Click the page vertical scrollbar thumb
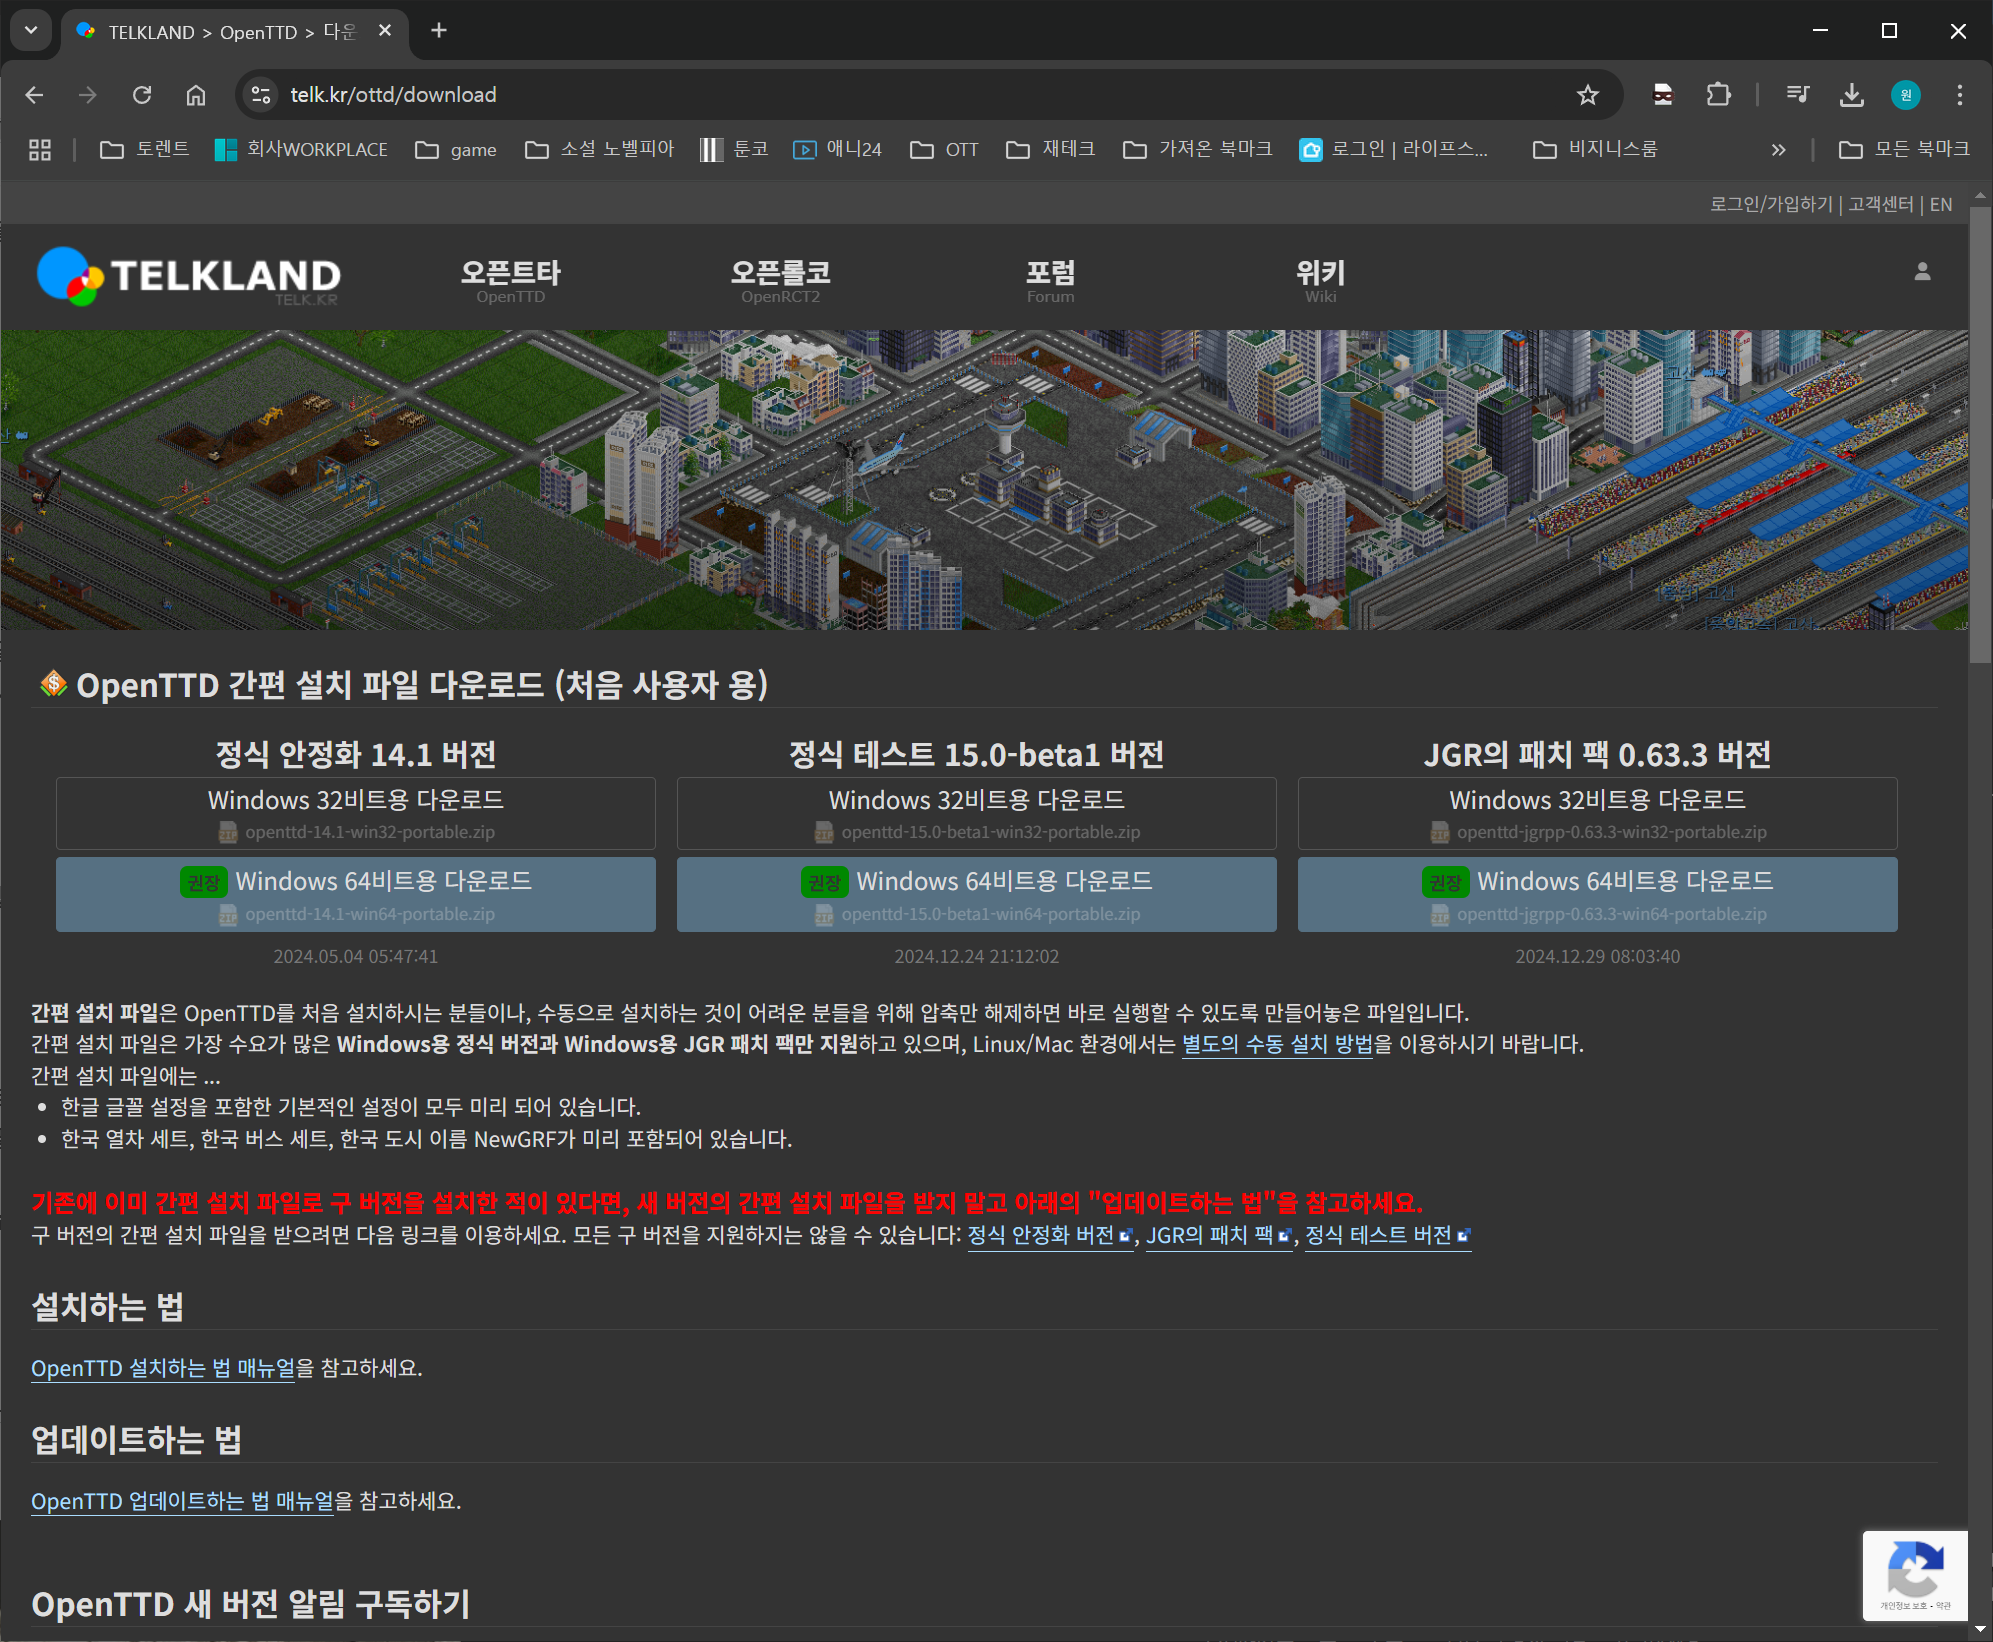This screenshot has width=1993, height=1642. tap(1980, 435)
